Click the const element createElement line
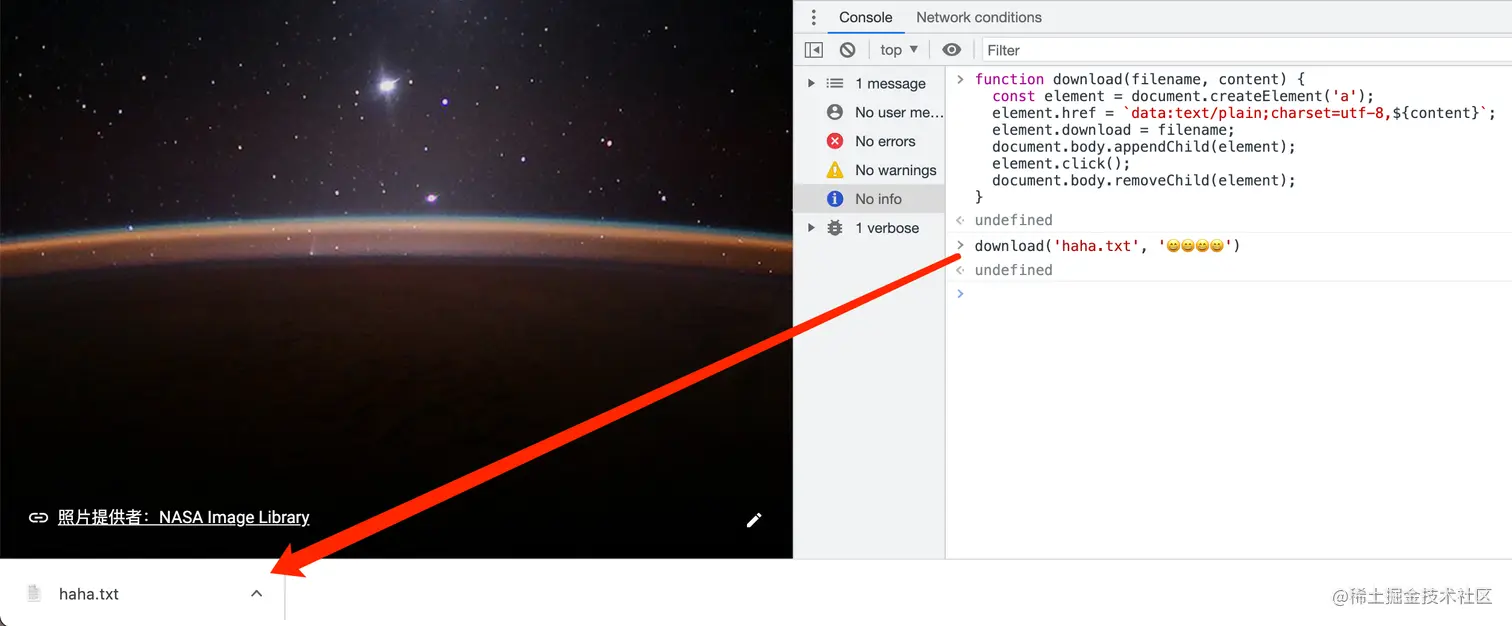 1183,96
